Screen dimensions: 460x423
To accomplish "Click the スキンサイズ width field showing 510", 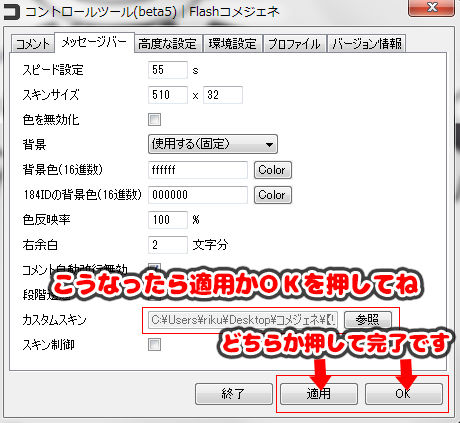I will click(168, 95).
